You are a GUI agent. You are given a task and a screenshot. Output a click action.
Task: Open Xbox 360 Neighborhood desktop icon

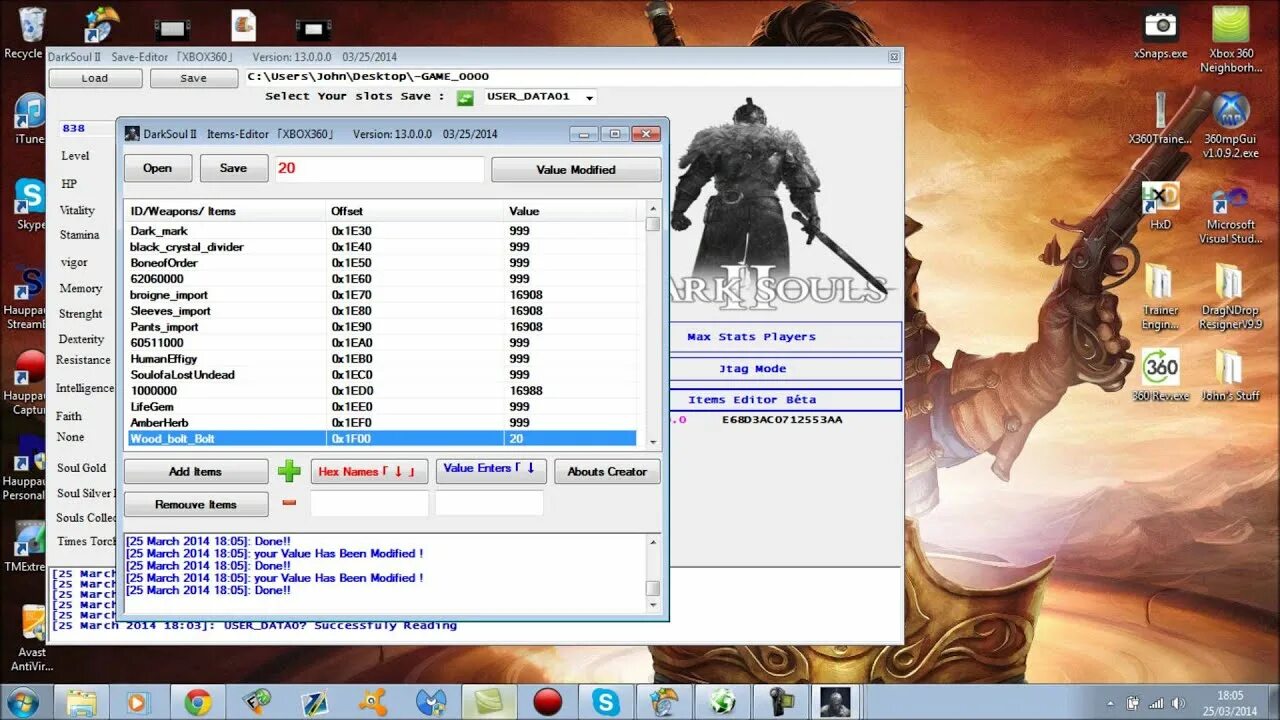tap(1231, 40)
